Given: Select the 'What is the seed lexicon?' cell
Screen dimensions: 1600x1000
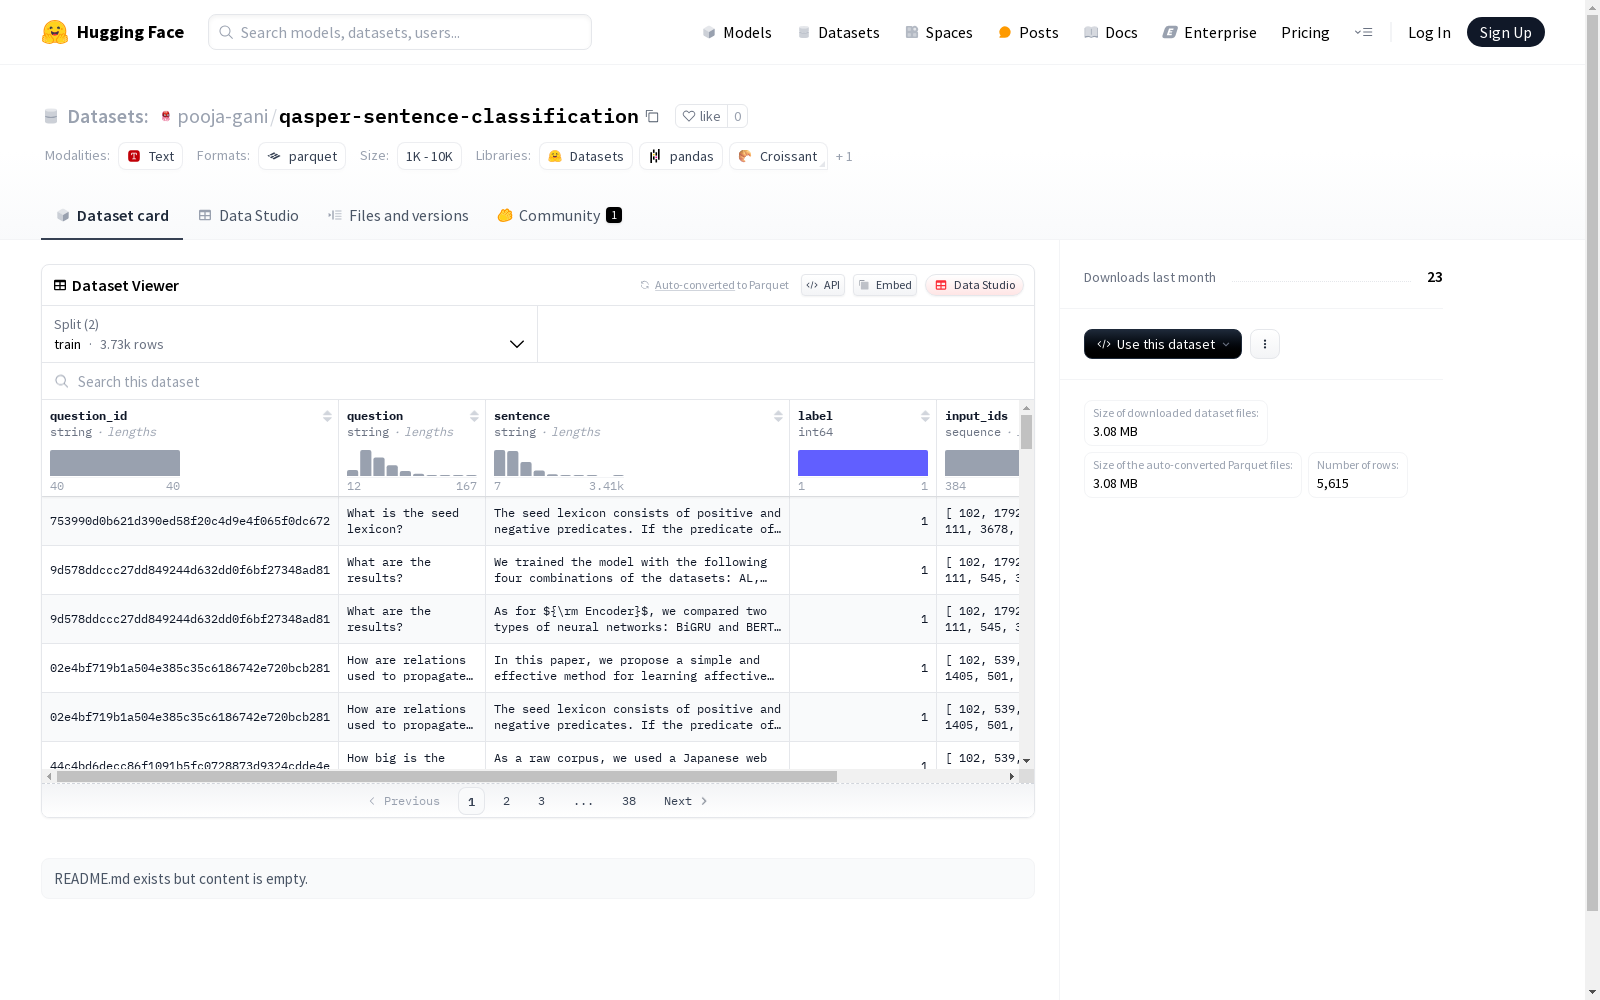Looking at the screenshot, I should coord(412,521).
